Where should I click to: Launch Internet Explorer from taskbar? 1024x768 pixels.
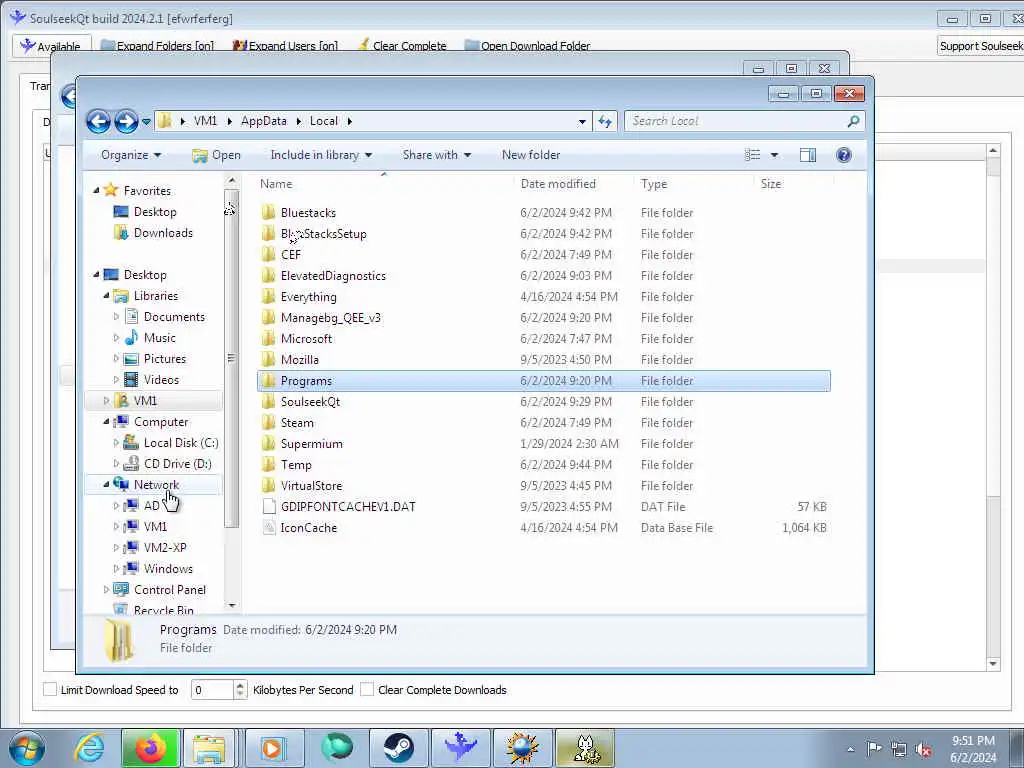(89, 748)
